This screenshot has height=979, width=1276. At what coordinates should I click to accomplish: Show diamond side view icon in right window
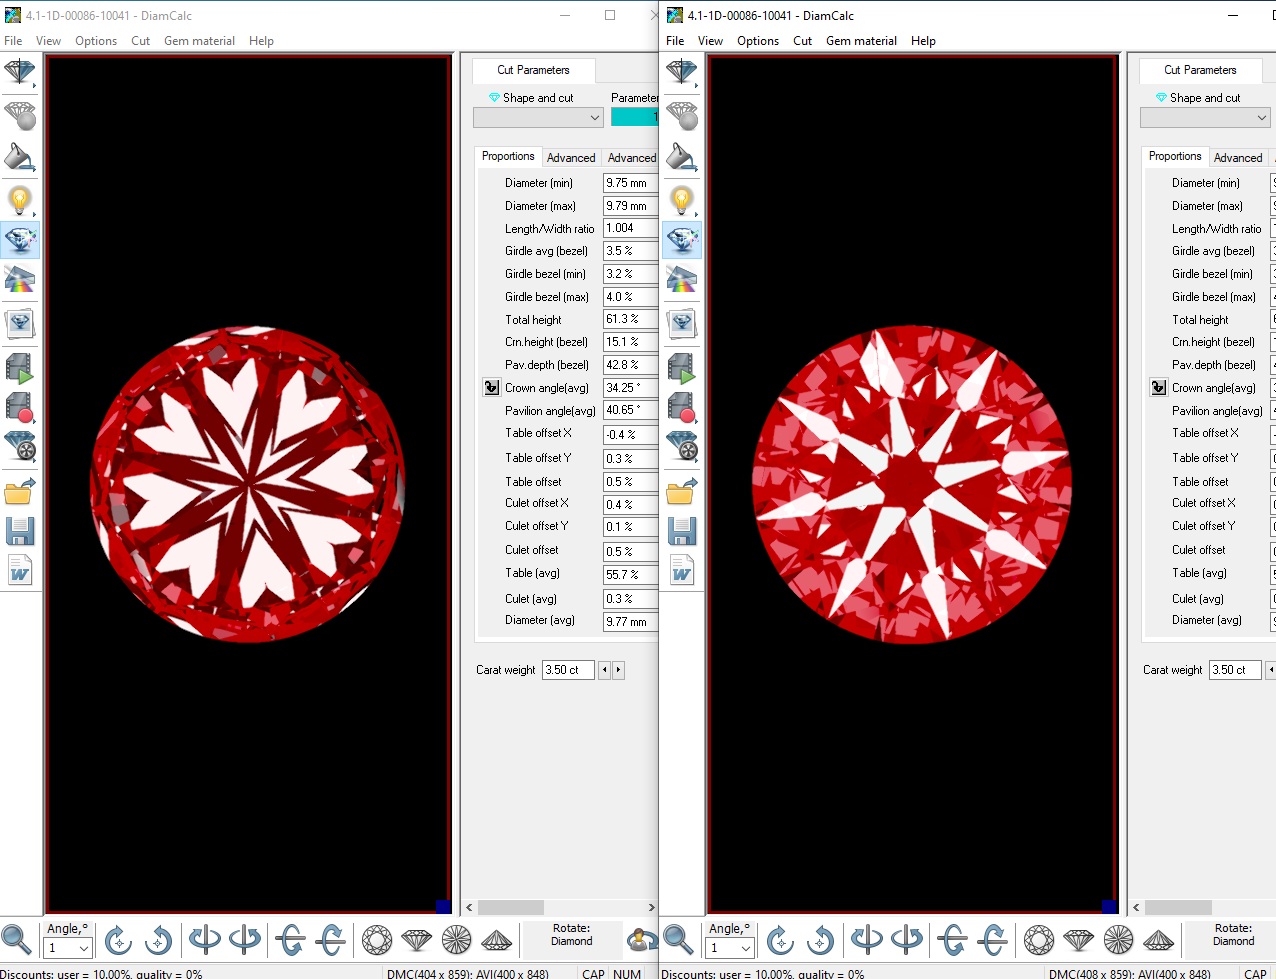[1079, 939]
